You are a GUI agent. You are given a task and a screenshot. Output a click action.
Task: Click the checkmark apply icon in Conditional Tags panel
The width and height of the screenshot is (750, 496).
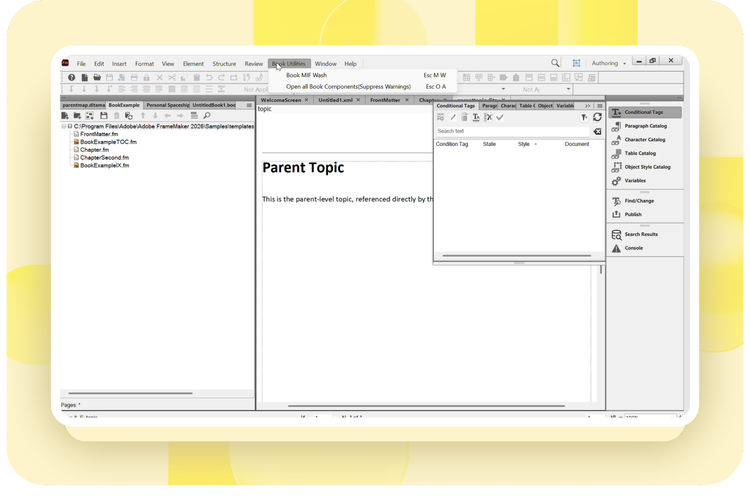click(500, 117)
